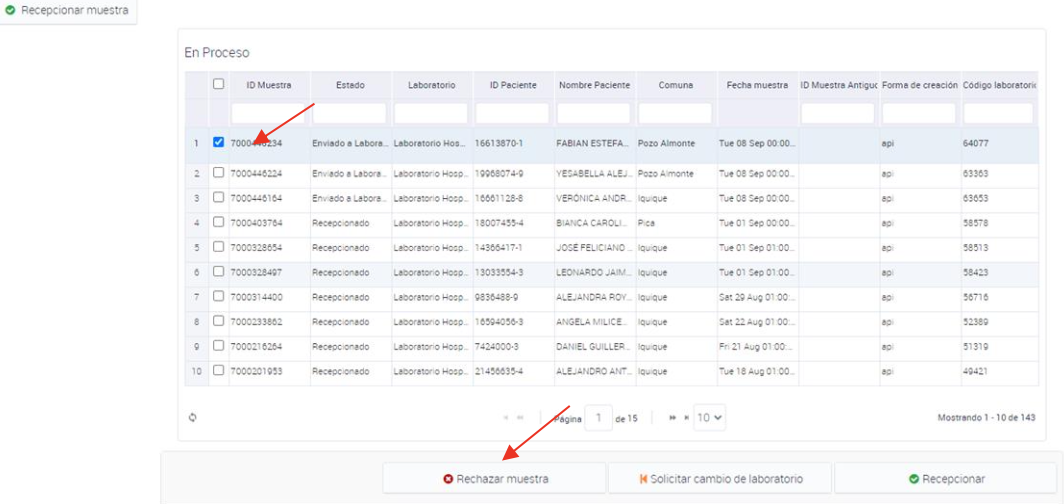Click the Forma de creación filter input
Image resolution: width=1064 pixels, height=504 pixels.
tap(919, 113)
